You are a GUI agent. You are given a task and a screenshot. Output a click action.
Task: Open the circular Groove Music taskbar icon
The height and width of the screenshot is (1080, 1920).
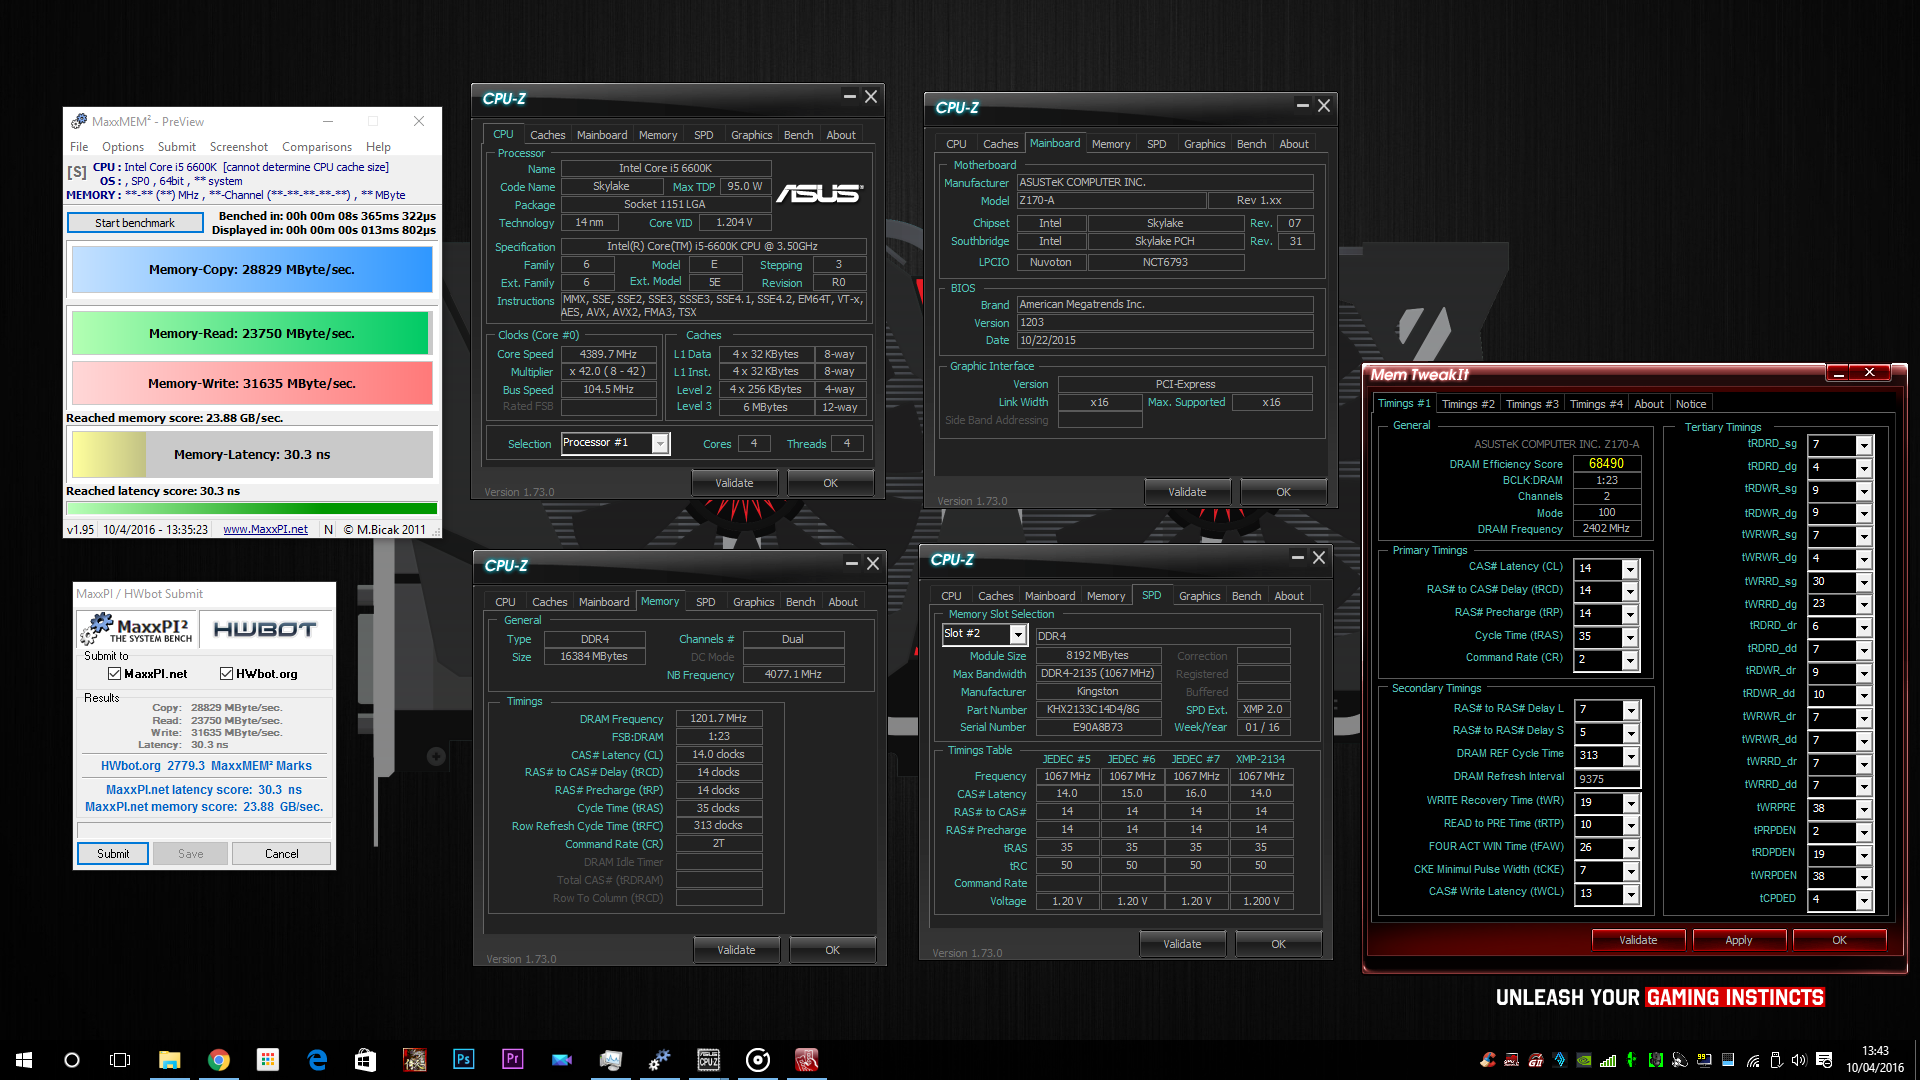pos(757,1060)
